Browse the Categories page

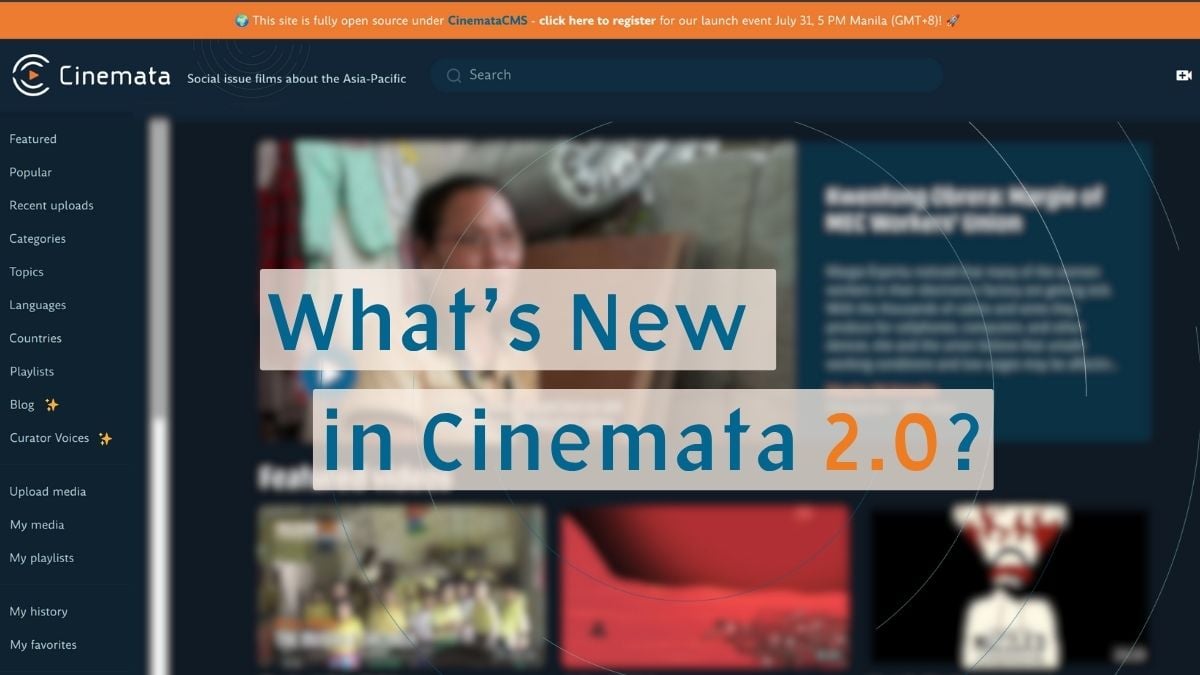(x=38, y=239)
